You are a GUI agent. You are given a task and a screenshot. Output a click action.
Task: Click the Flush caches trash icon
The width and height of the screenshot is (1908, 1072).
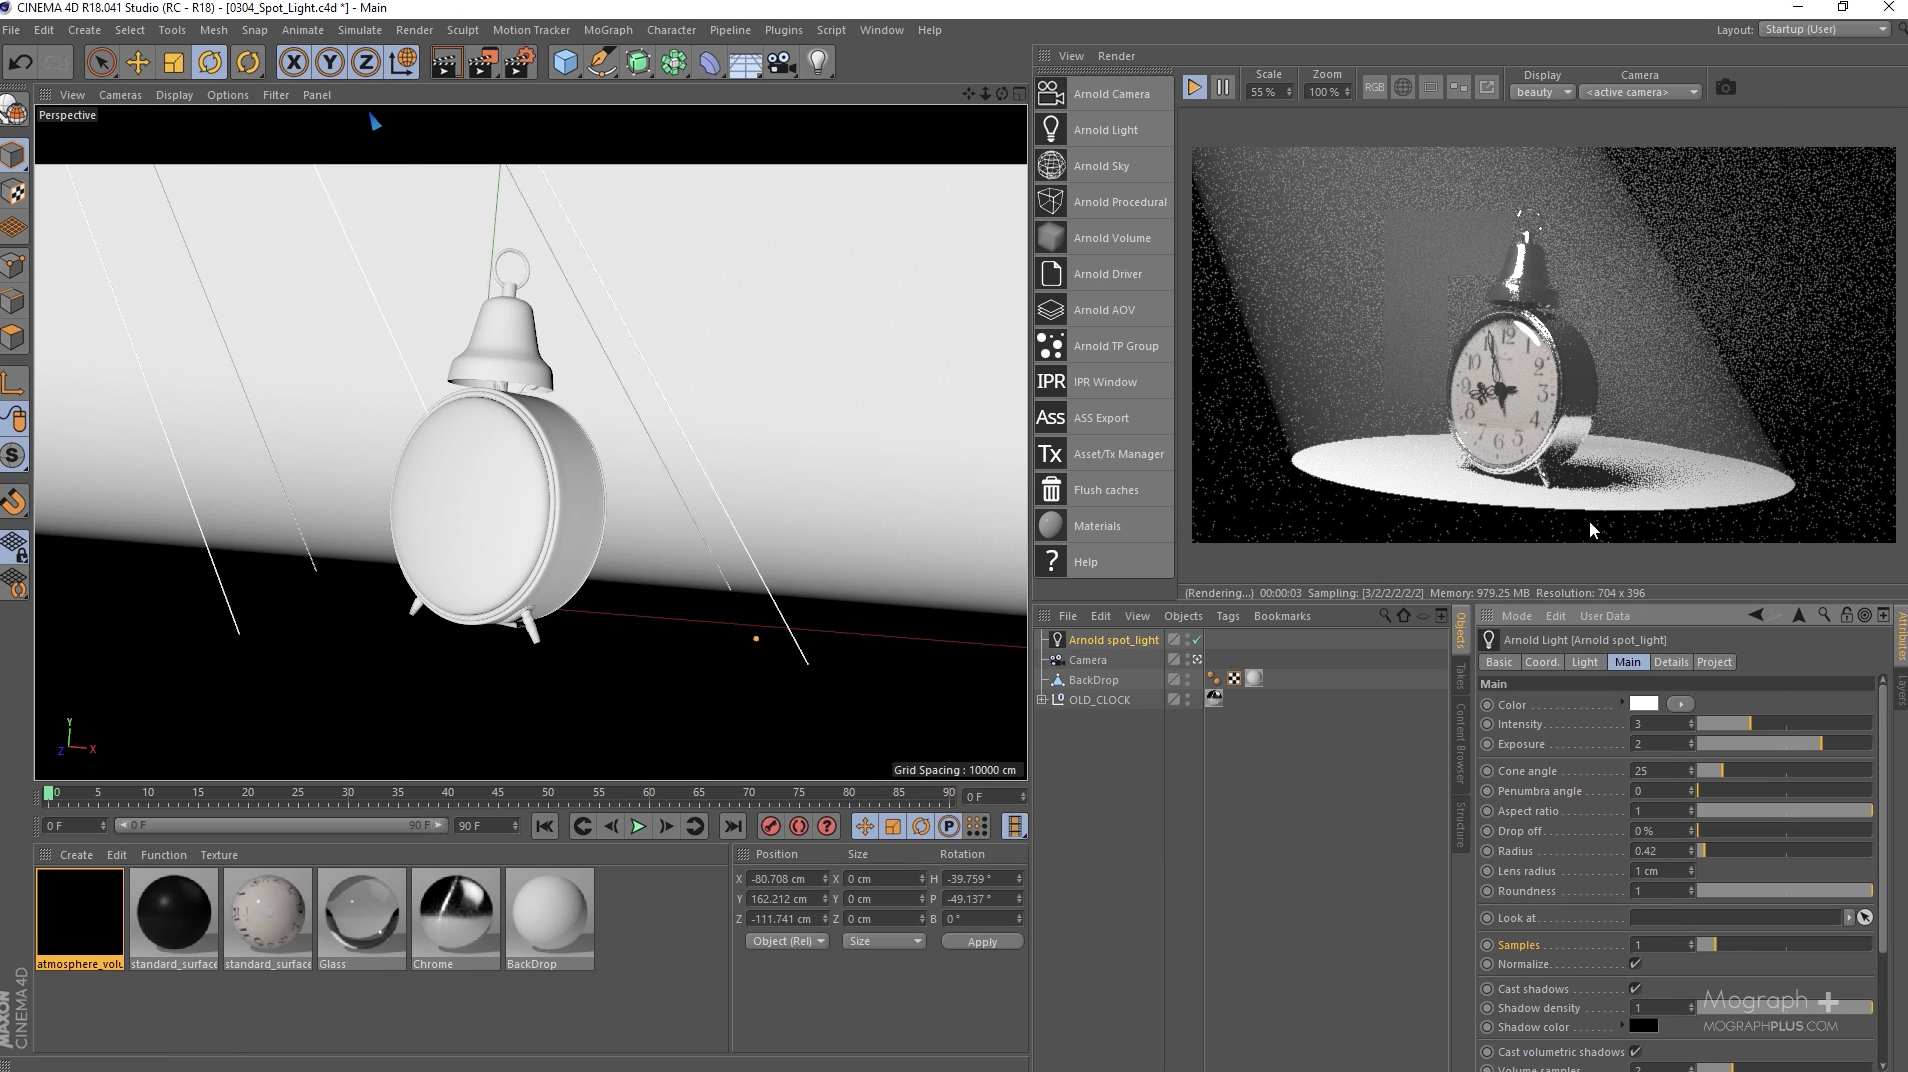point(1051,490)
